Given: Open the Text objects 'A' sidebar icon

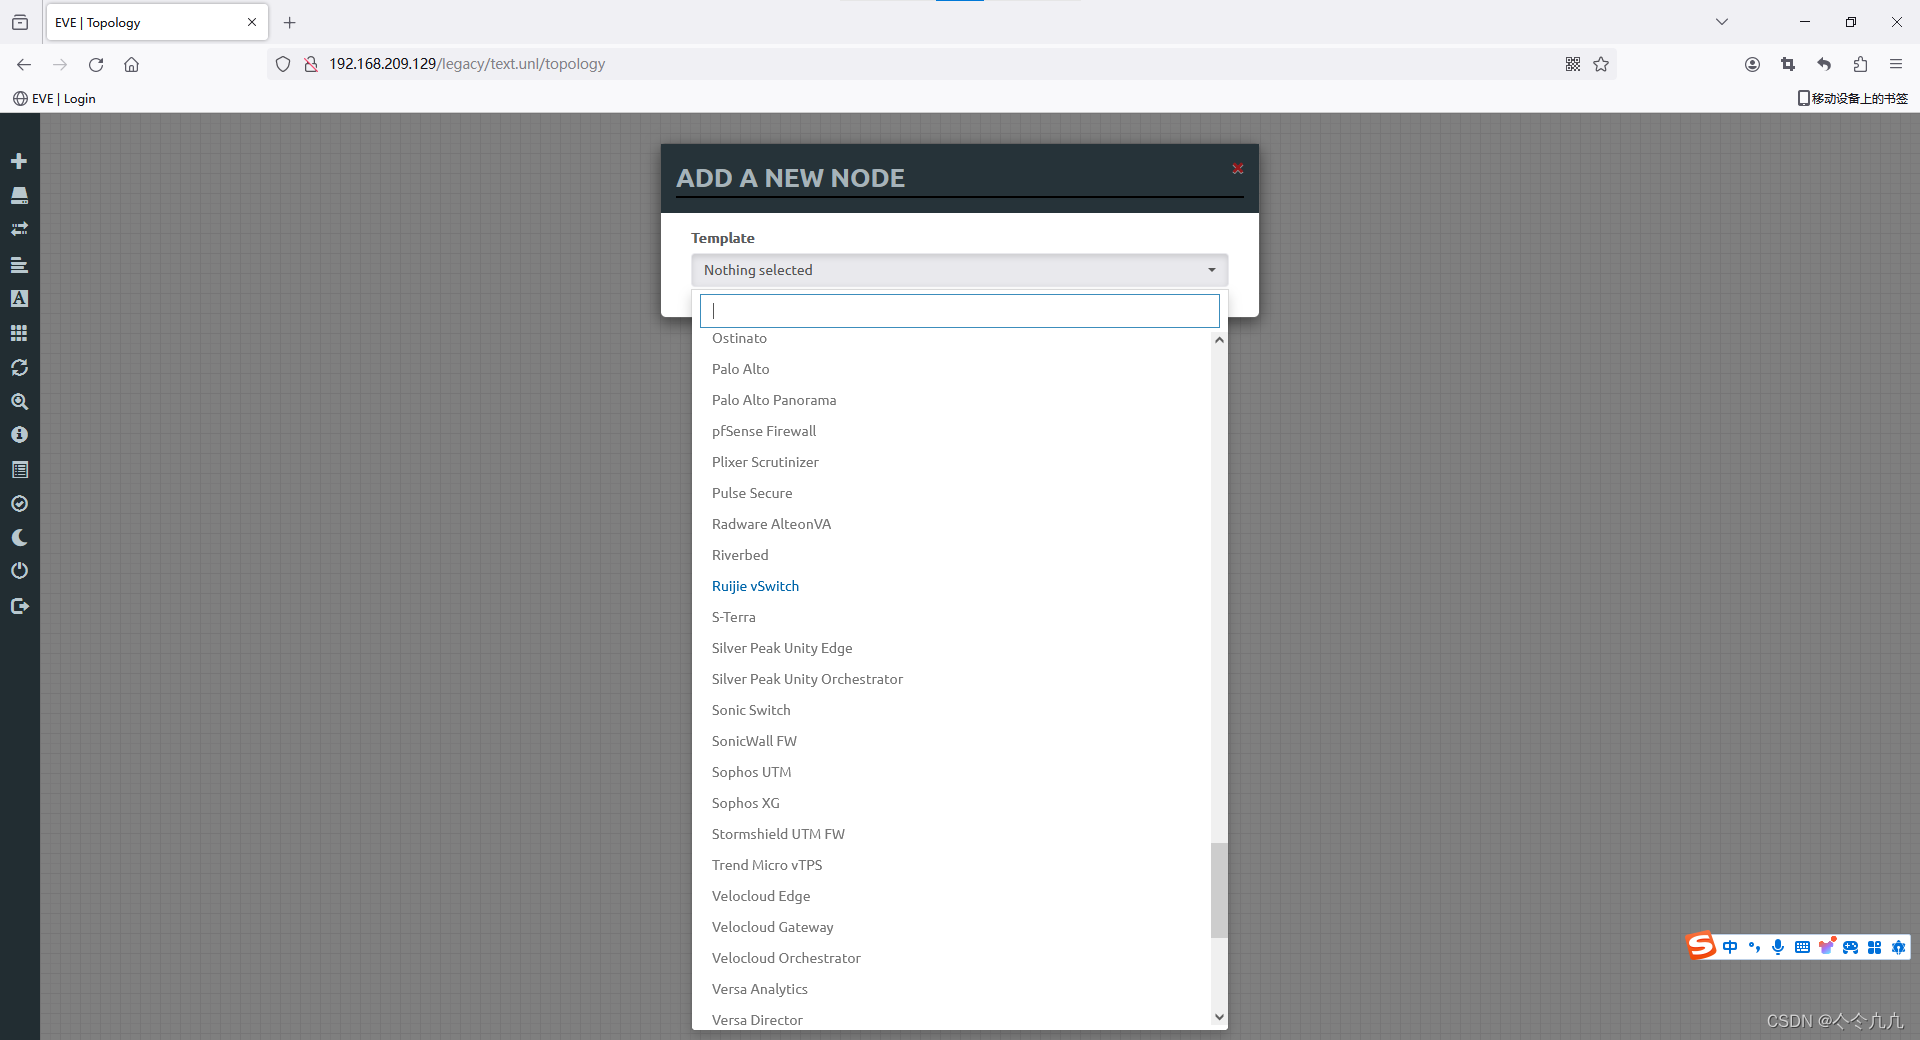Looking at the screenshot, I should click(19, 298).
